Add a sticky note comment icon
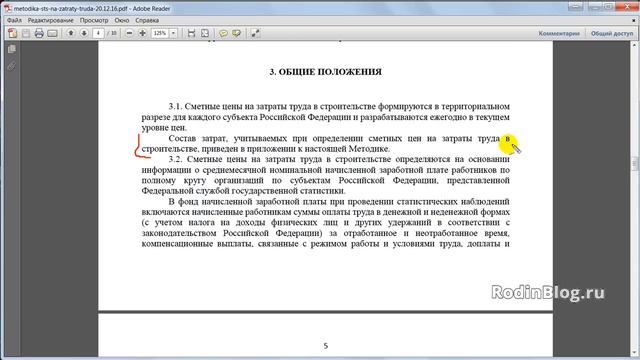 tap(223, 33)
